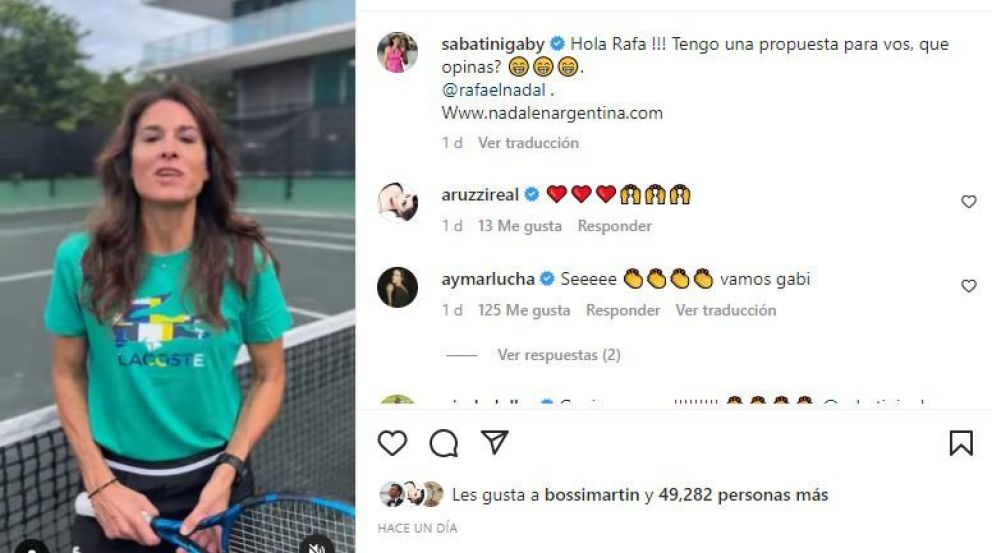This screenshot has width=992, height=553.
Task: Save the post with the bookmark icon
Action: pos(961,443)
